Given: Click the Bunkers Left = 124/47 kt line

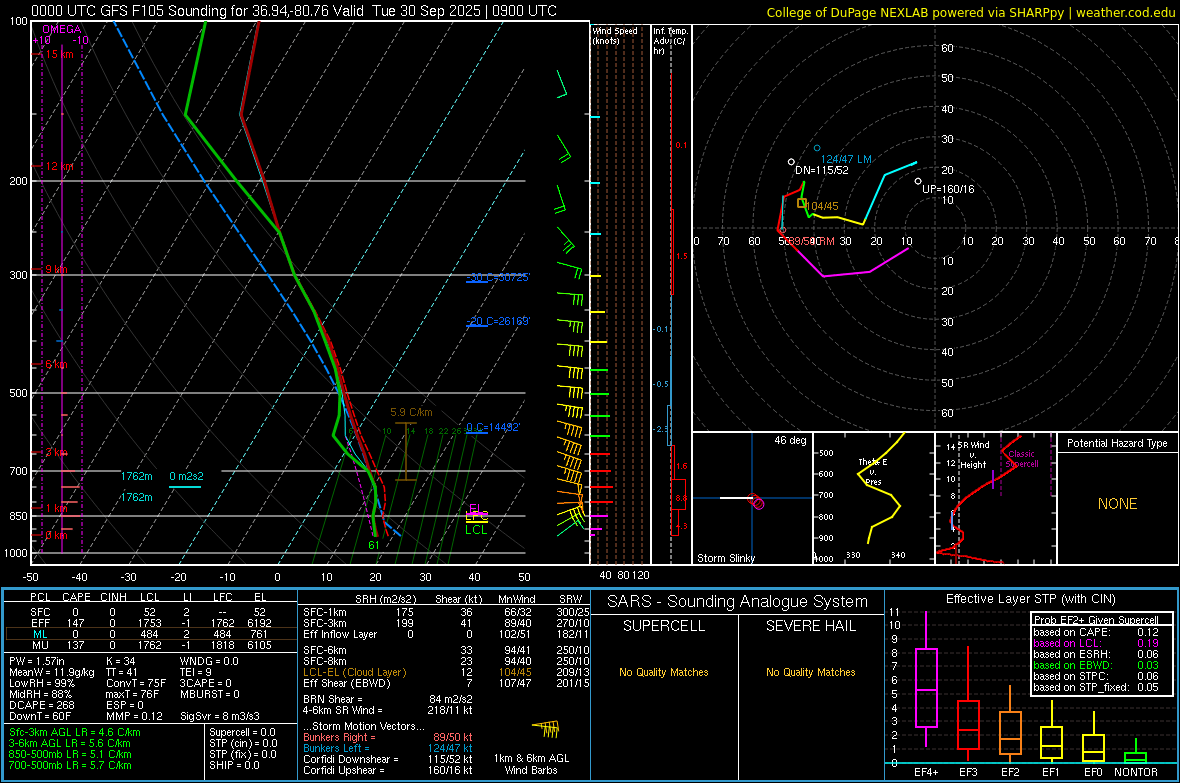Looking at the screenshot, I should click(388, 748).
